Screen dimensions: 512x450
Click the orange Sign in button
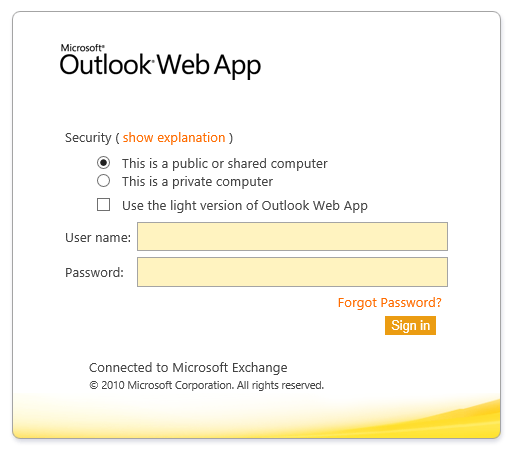tap(410, 325)
